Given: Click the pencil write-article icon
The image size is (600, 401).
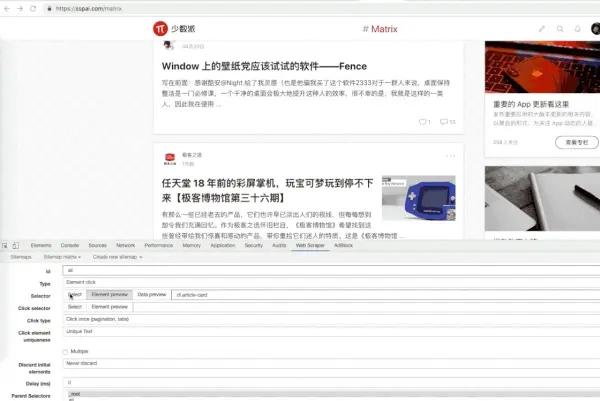Looking at the screenshot, I should point(542,29).
